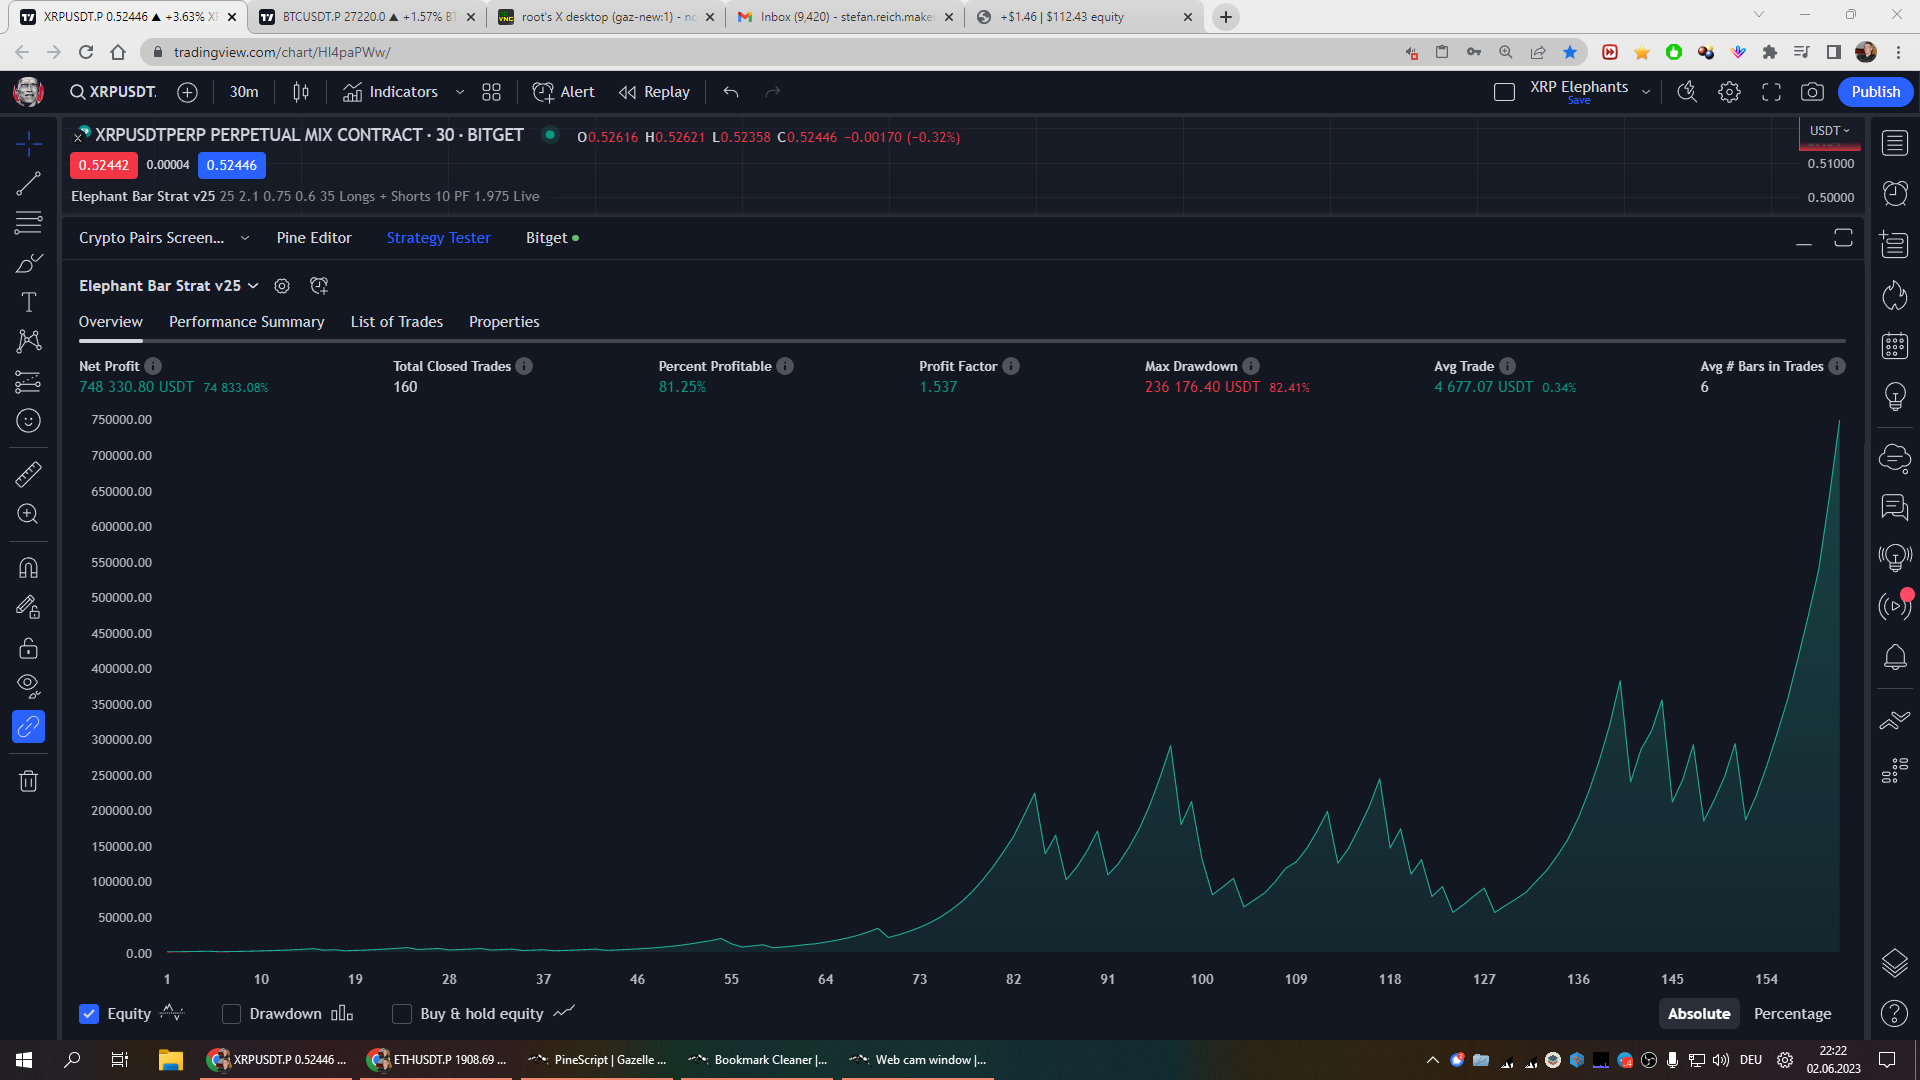1920x1080 pixels.
Task: Open the Pine Editor tab
Action: coord(314,238)
